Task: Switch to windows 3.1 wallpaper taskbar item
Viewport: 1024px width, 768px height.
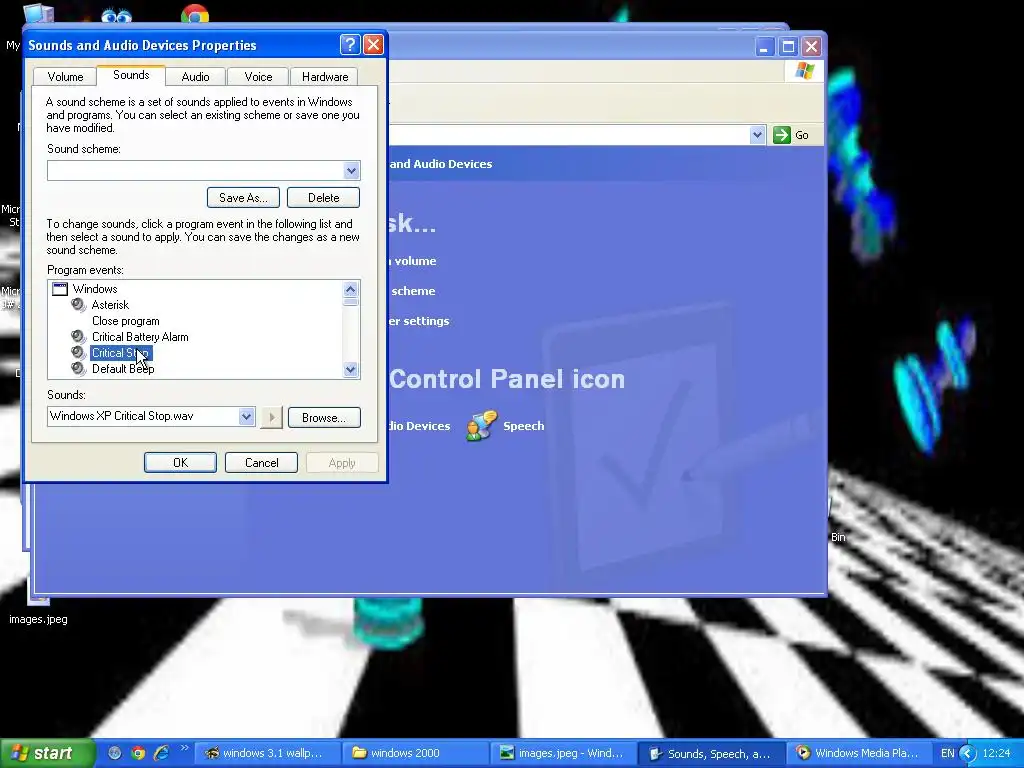Action: (x=268, y=753)
